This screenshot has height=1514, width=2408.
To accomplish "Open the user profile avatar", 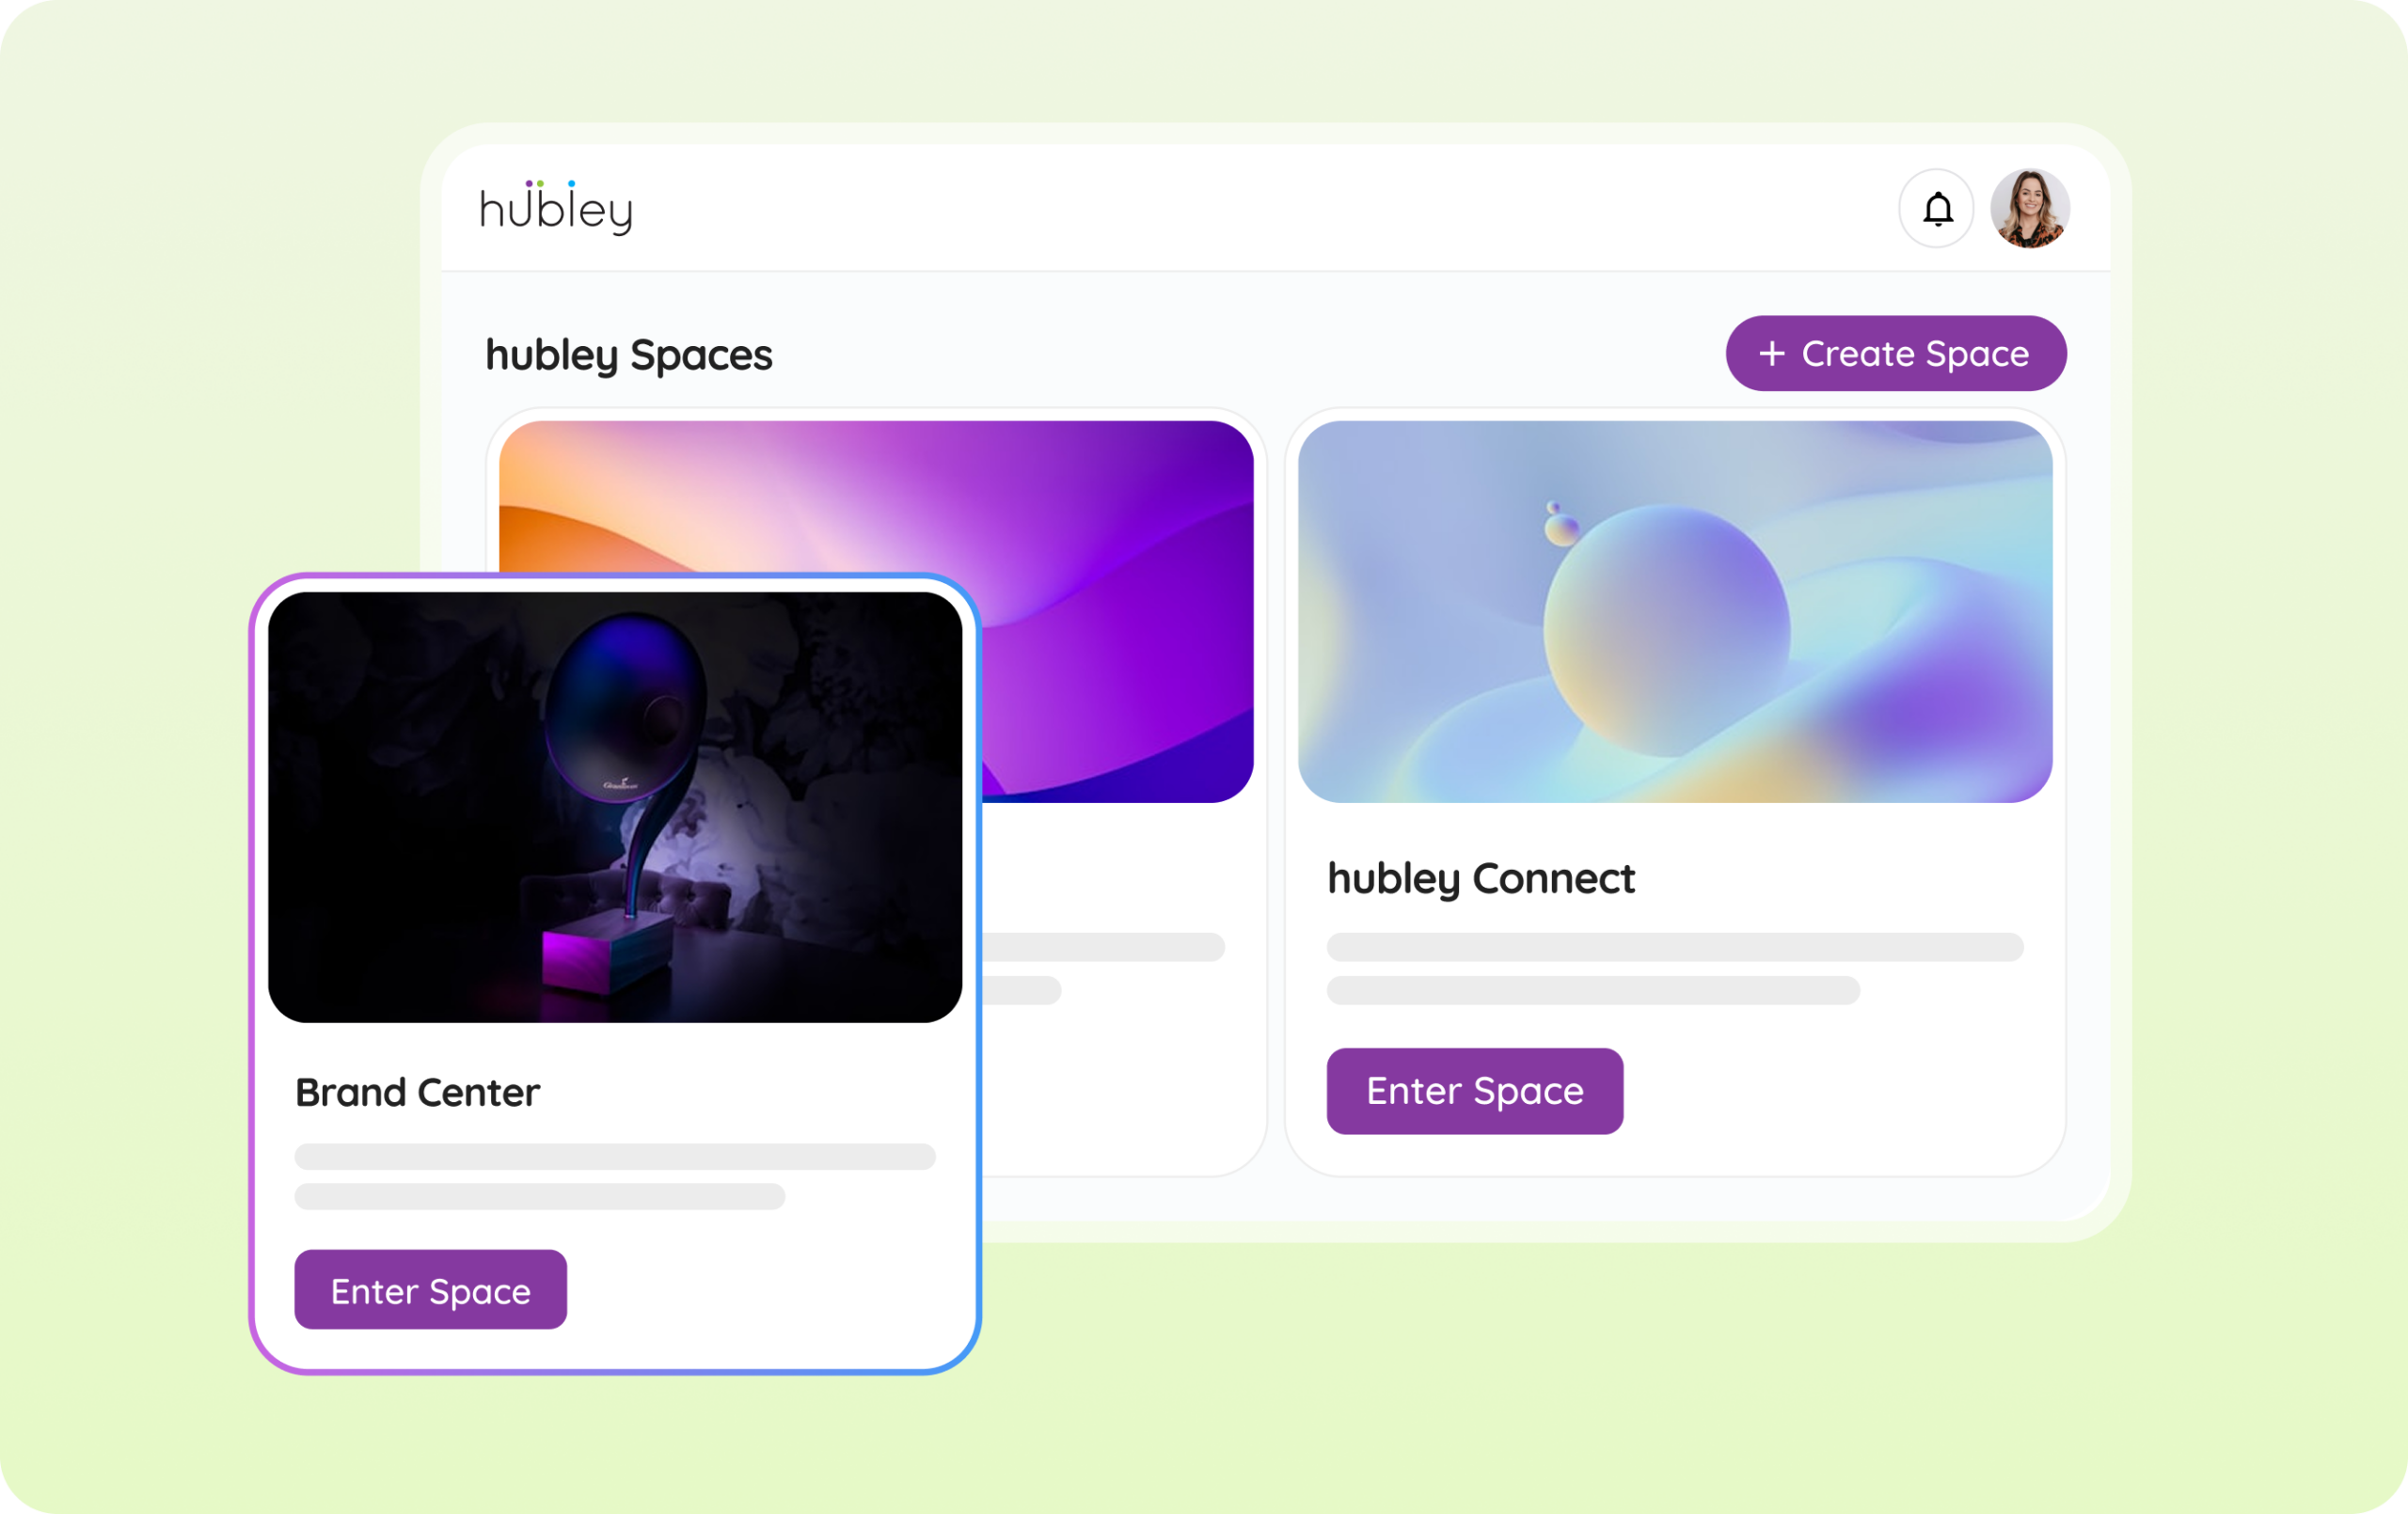I will (2030, 209).
